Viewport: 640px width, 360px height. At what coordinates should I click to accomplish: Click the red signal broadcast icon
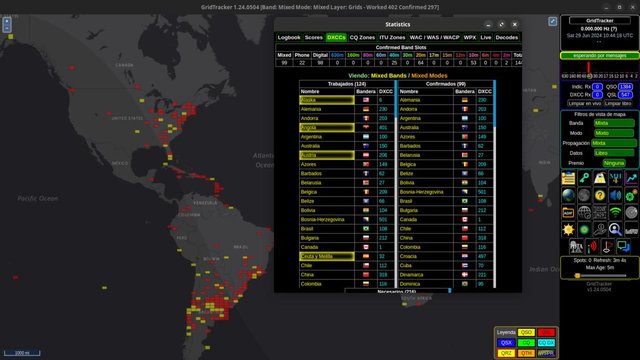coord(592,246)
